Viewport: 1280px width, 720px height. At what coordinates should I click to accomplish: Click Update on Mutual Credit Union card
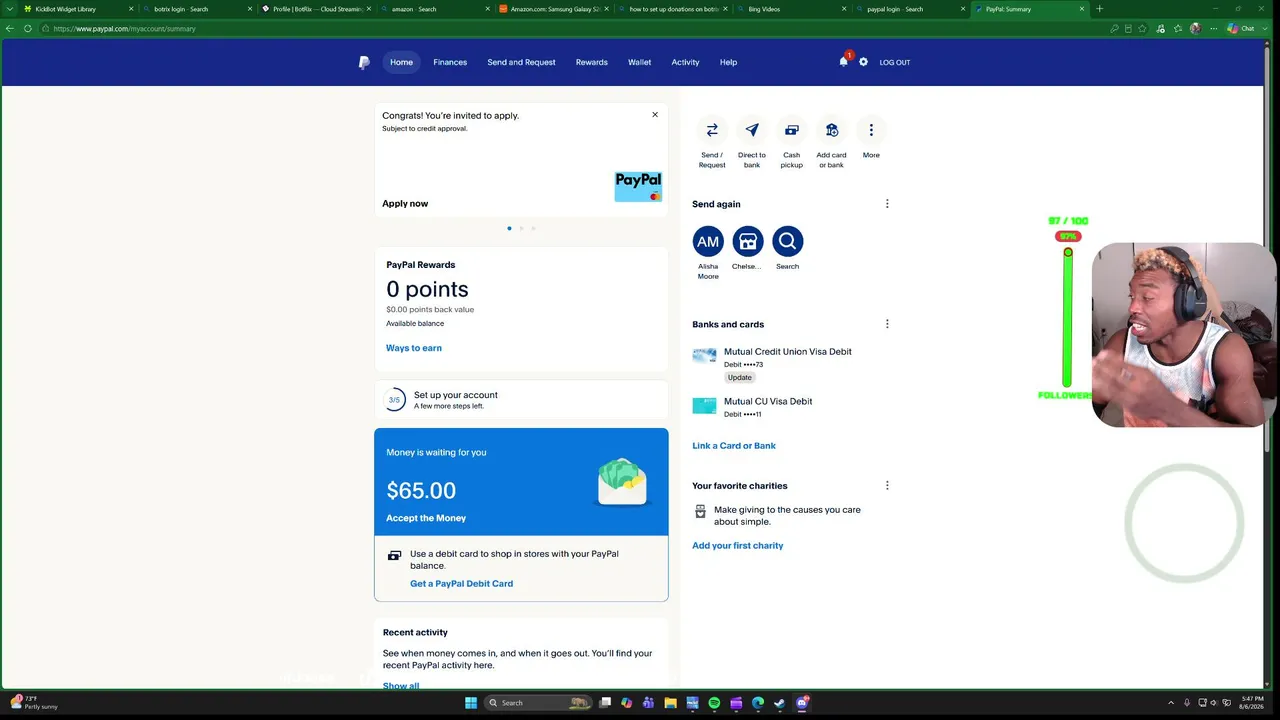740,378
